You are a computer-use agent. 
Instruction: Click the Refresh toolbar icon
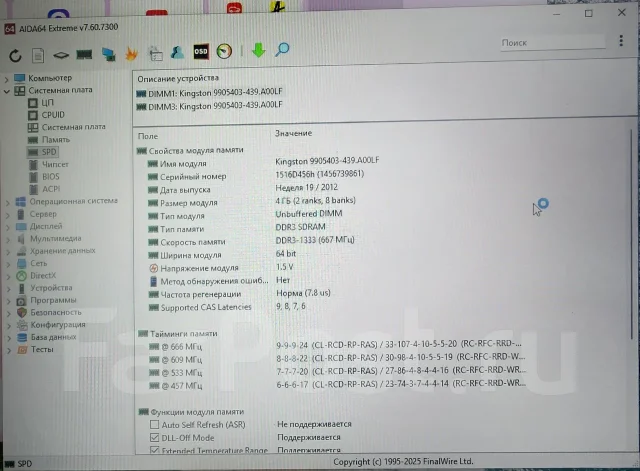click(16, 55)
